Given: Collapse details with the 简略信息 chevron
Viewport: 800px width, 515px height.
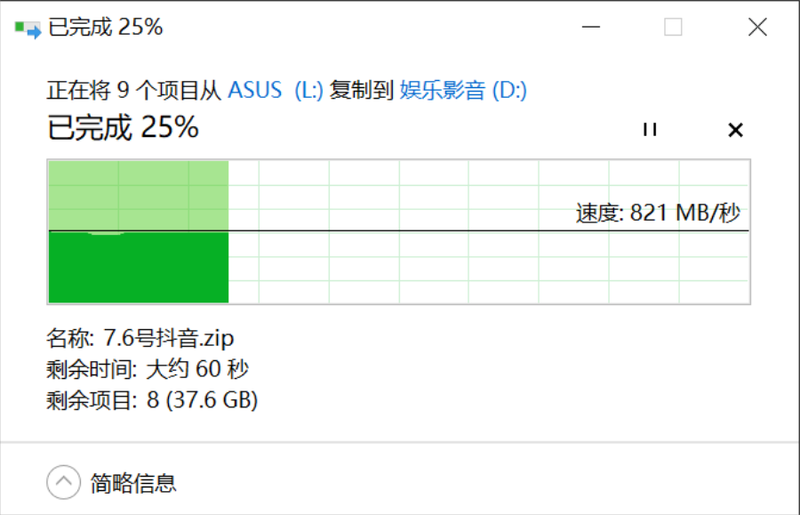Looking at the screenshot, I should pos(63,482).
